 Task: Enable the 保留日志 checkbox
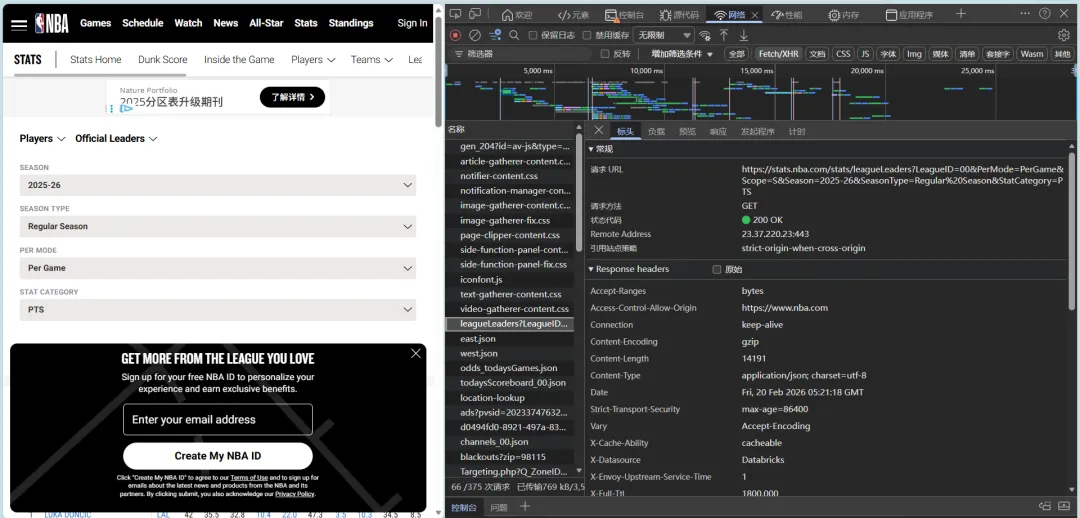pyautogui.click(x=532, y=35)
